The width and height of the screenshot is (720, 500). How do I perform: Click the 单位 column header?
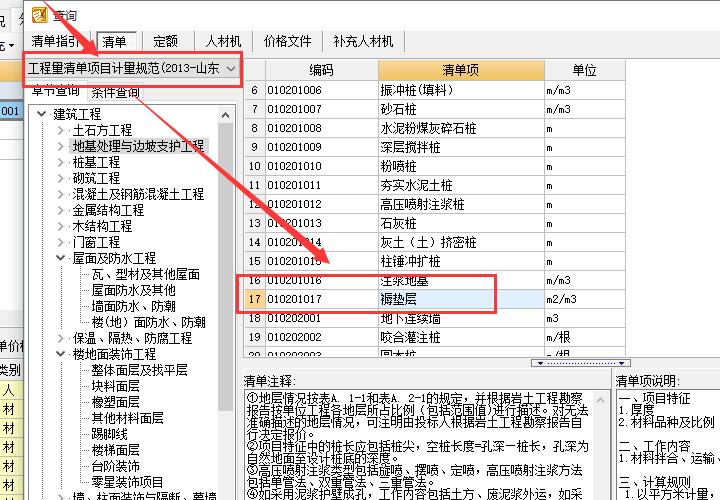584,70
